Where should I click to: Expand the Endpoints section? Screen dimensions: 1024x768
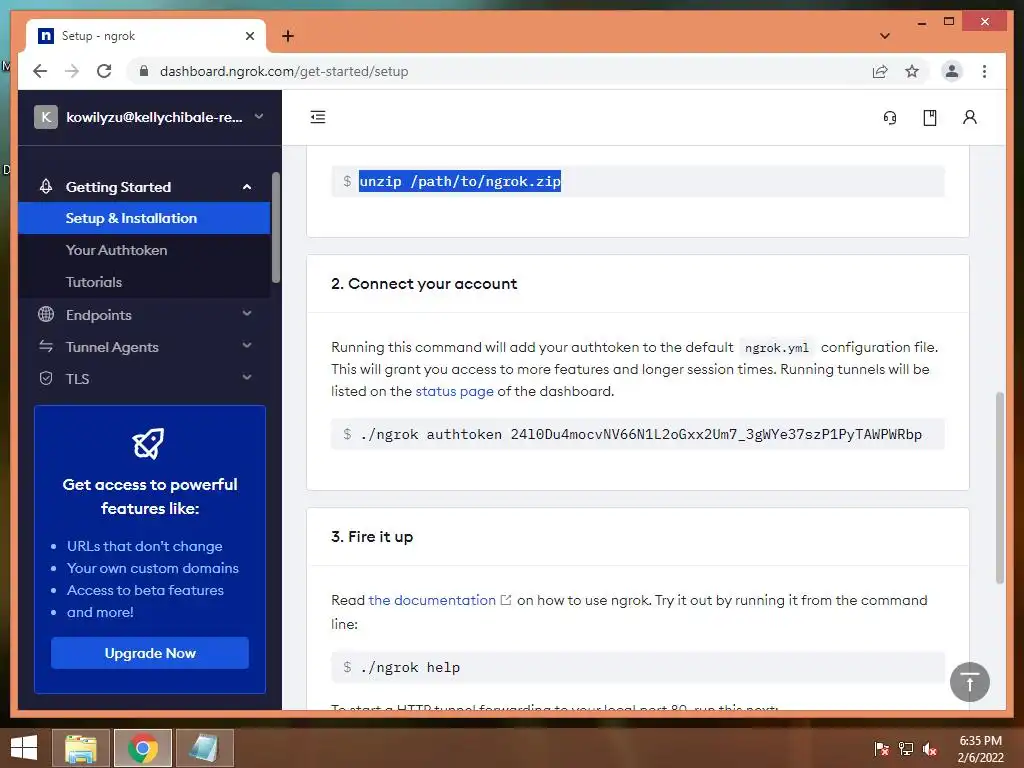point(246,313)
